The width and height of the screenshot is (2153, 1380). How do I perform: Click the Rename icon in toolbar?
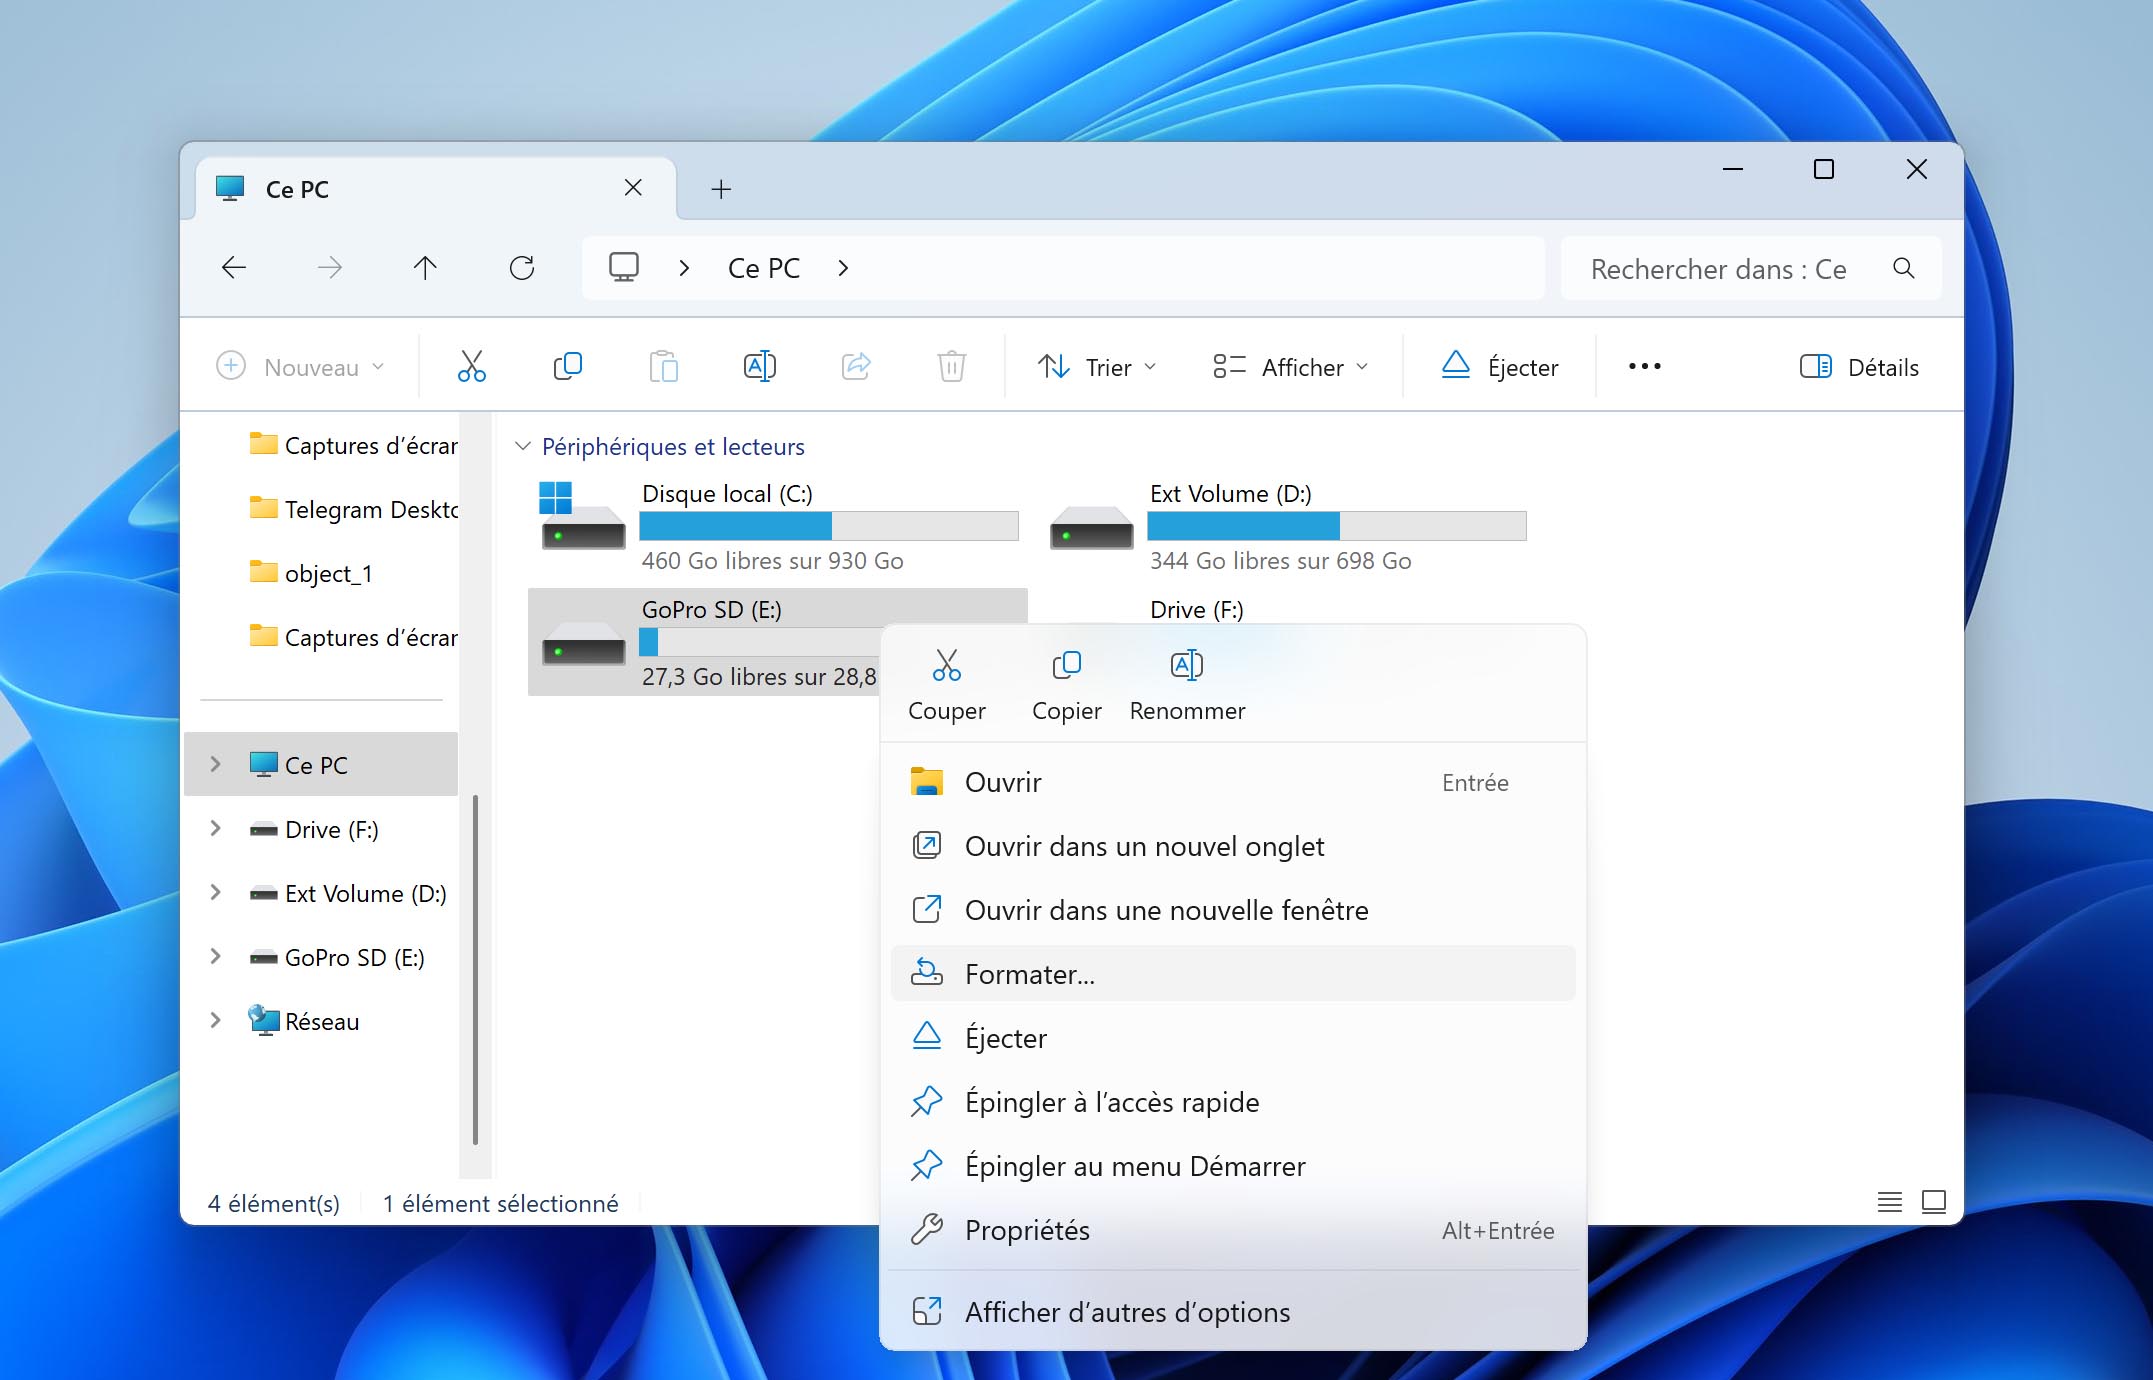pyautogui.click(x=760, y=366)
